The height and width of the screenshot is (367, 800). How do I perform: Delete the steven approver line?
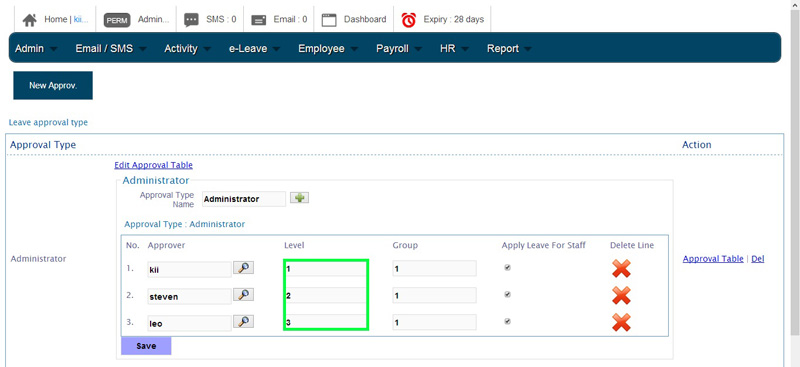(x=621, y=296)
